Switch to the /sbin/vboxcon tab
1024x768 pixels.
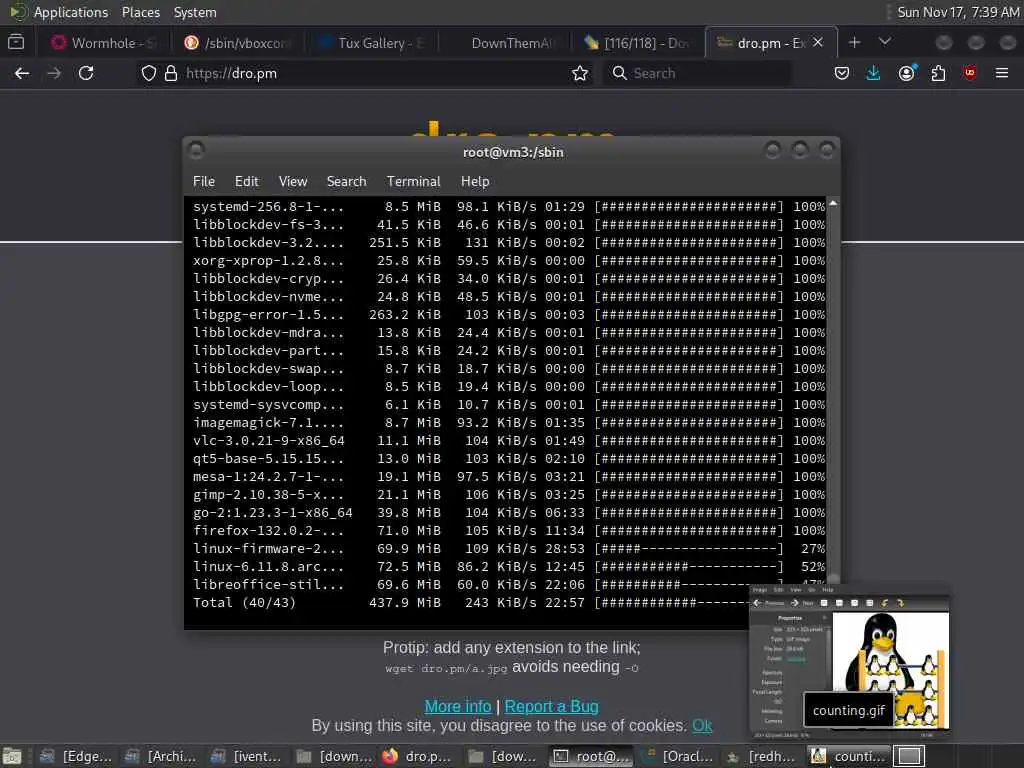tap(238, 43)
